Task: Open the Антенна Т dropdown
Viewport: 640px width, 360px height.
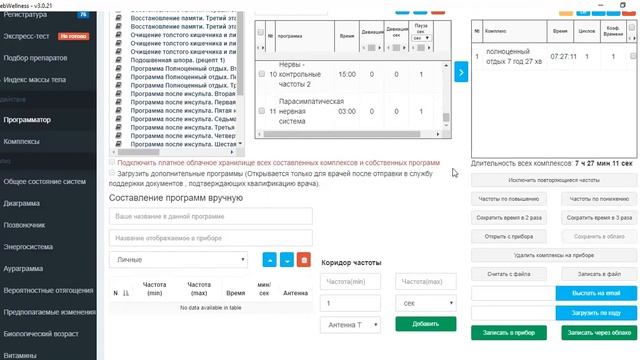Action: pyautogui.click(x=350, y=325)
